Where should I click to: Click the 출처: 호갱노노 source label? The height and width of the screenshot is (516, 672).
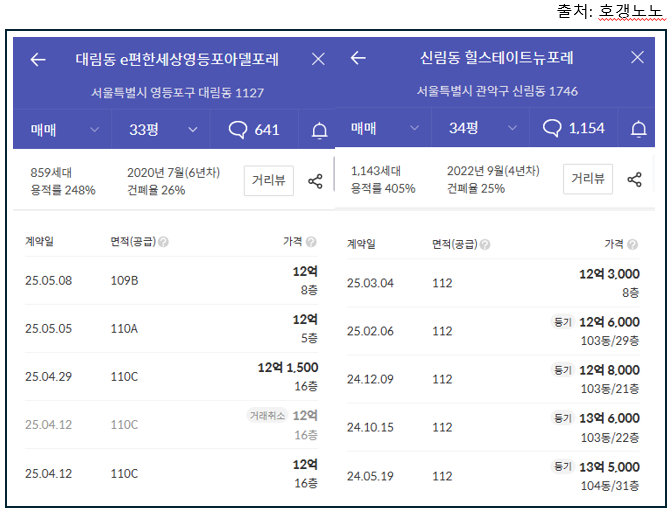point(610,11)
